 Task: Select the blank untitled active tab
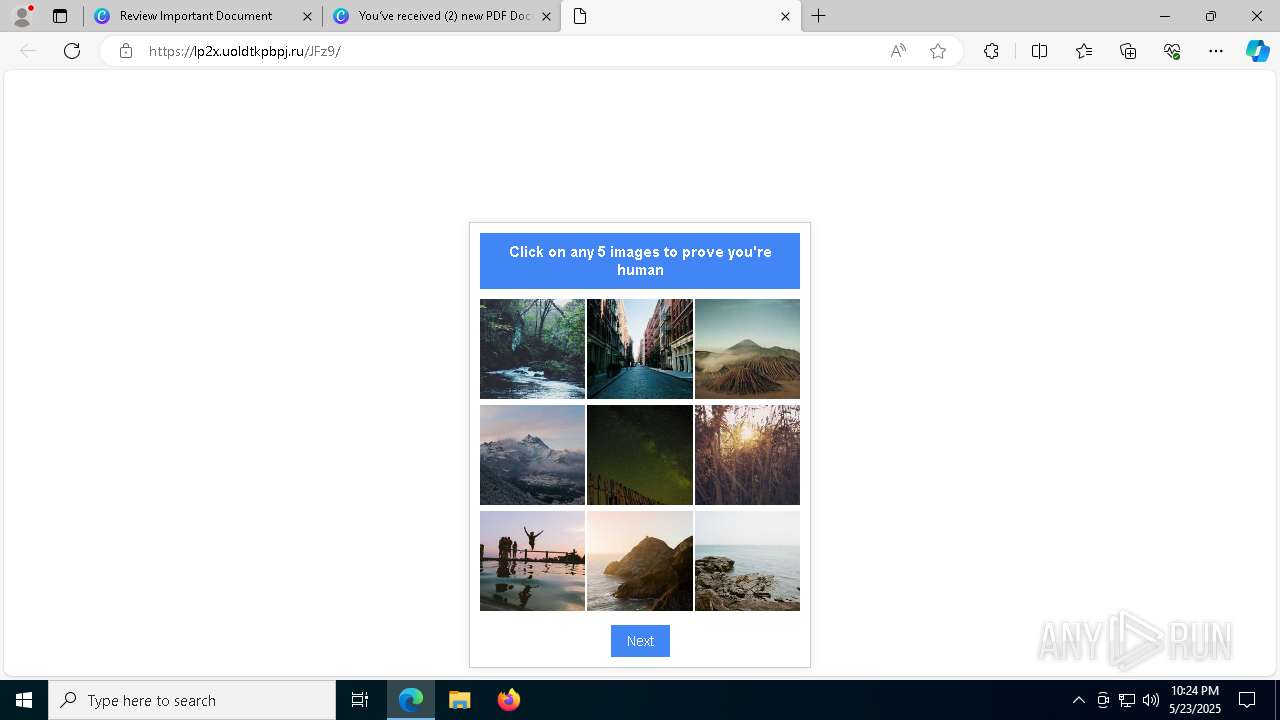(681, 16)
